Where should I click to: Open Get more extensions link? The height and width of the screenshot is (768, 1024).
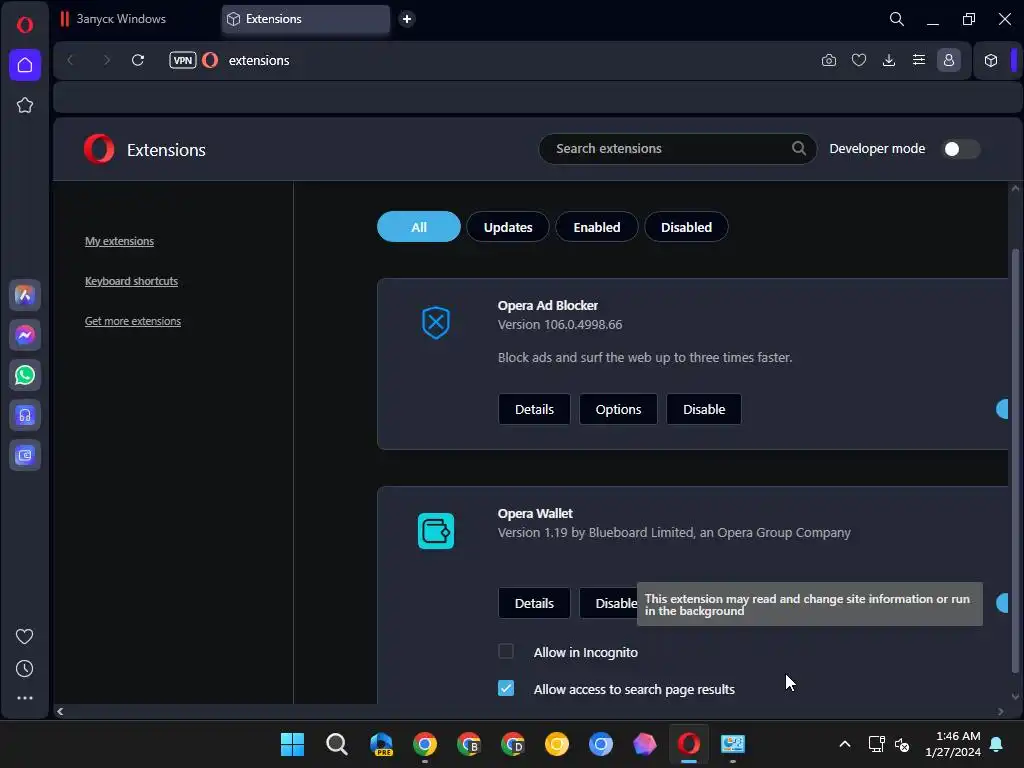tap(133, 321)
